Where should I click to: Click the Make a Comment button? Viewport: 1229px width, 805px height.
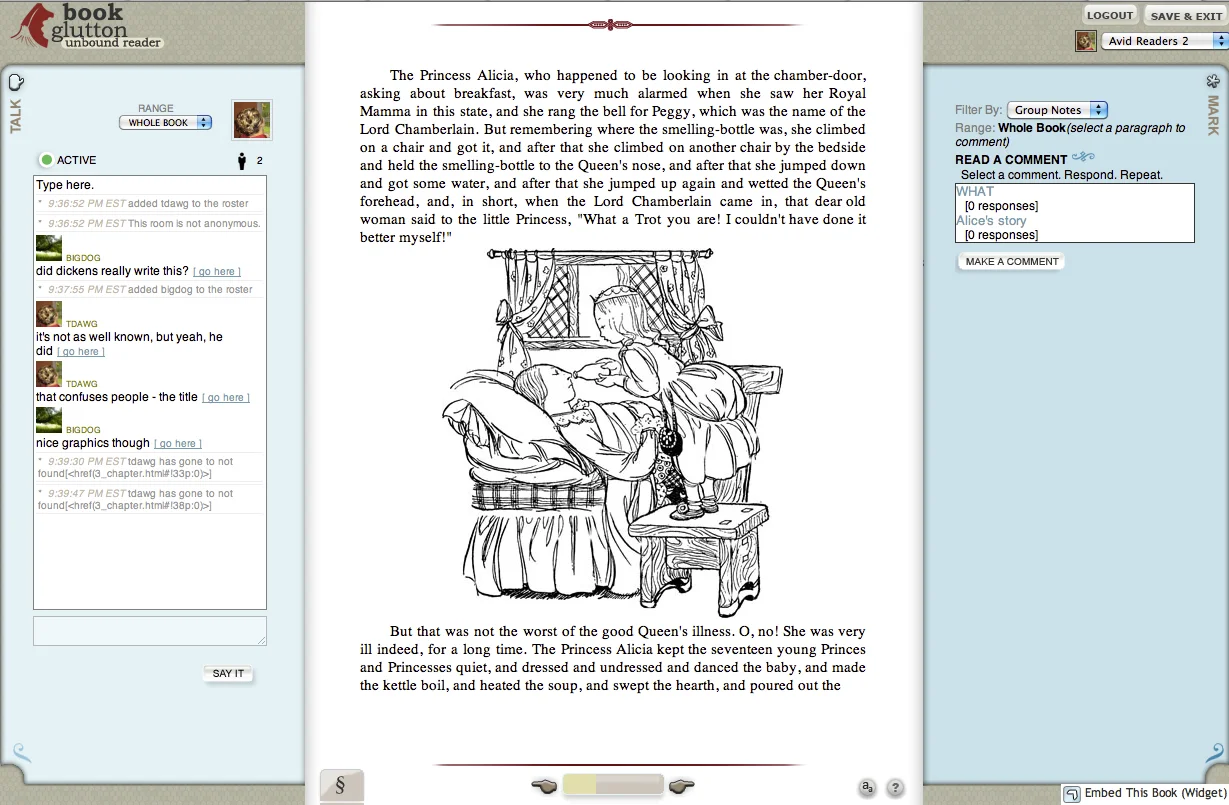[x=1011, y=262]
